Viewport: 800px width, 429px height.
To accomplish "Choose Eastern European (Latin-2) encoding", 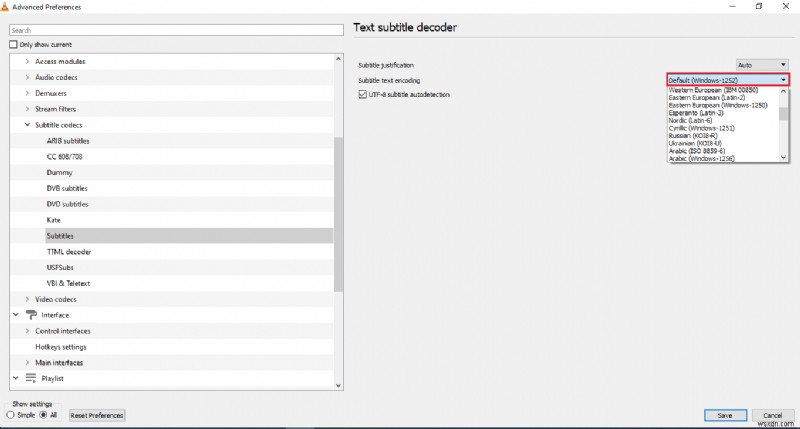I will pos(707,97).
